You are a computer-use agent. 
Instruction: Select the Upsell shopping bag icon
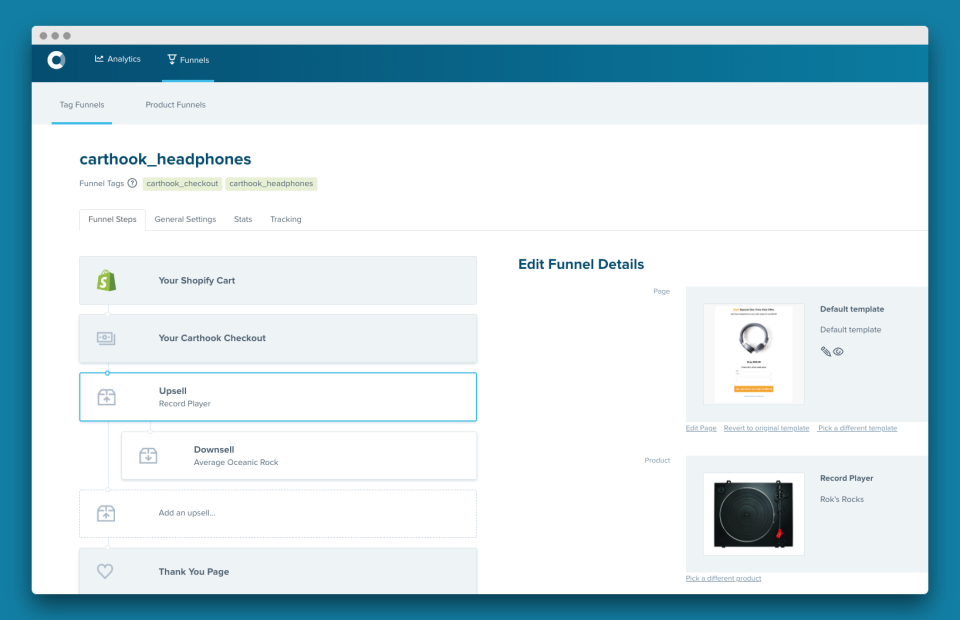coord(105,396)
